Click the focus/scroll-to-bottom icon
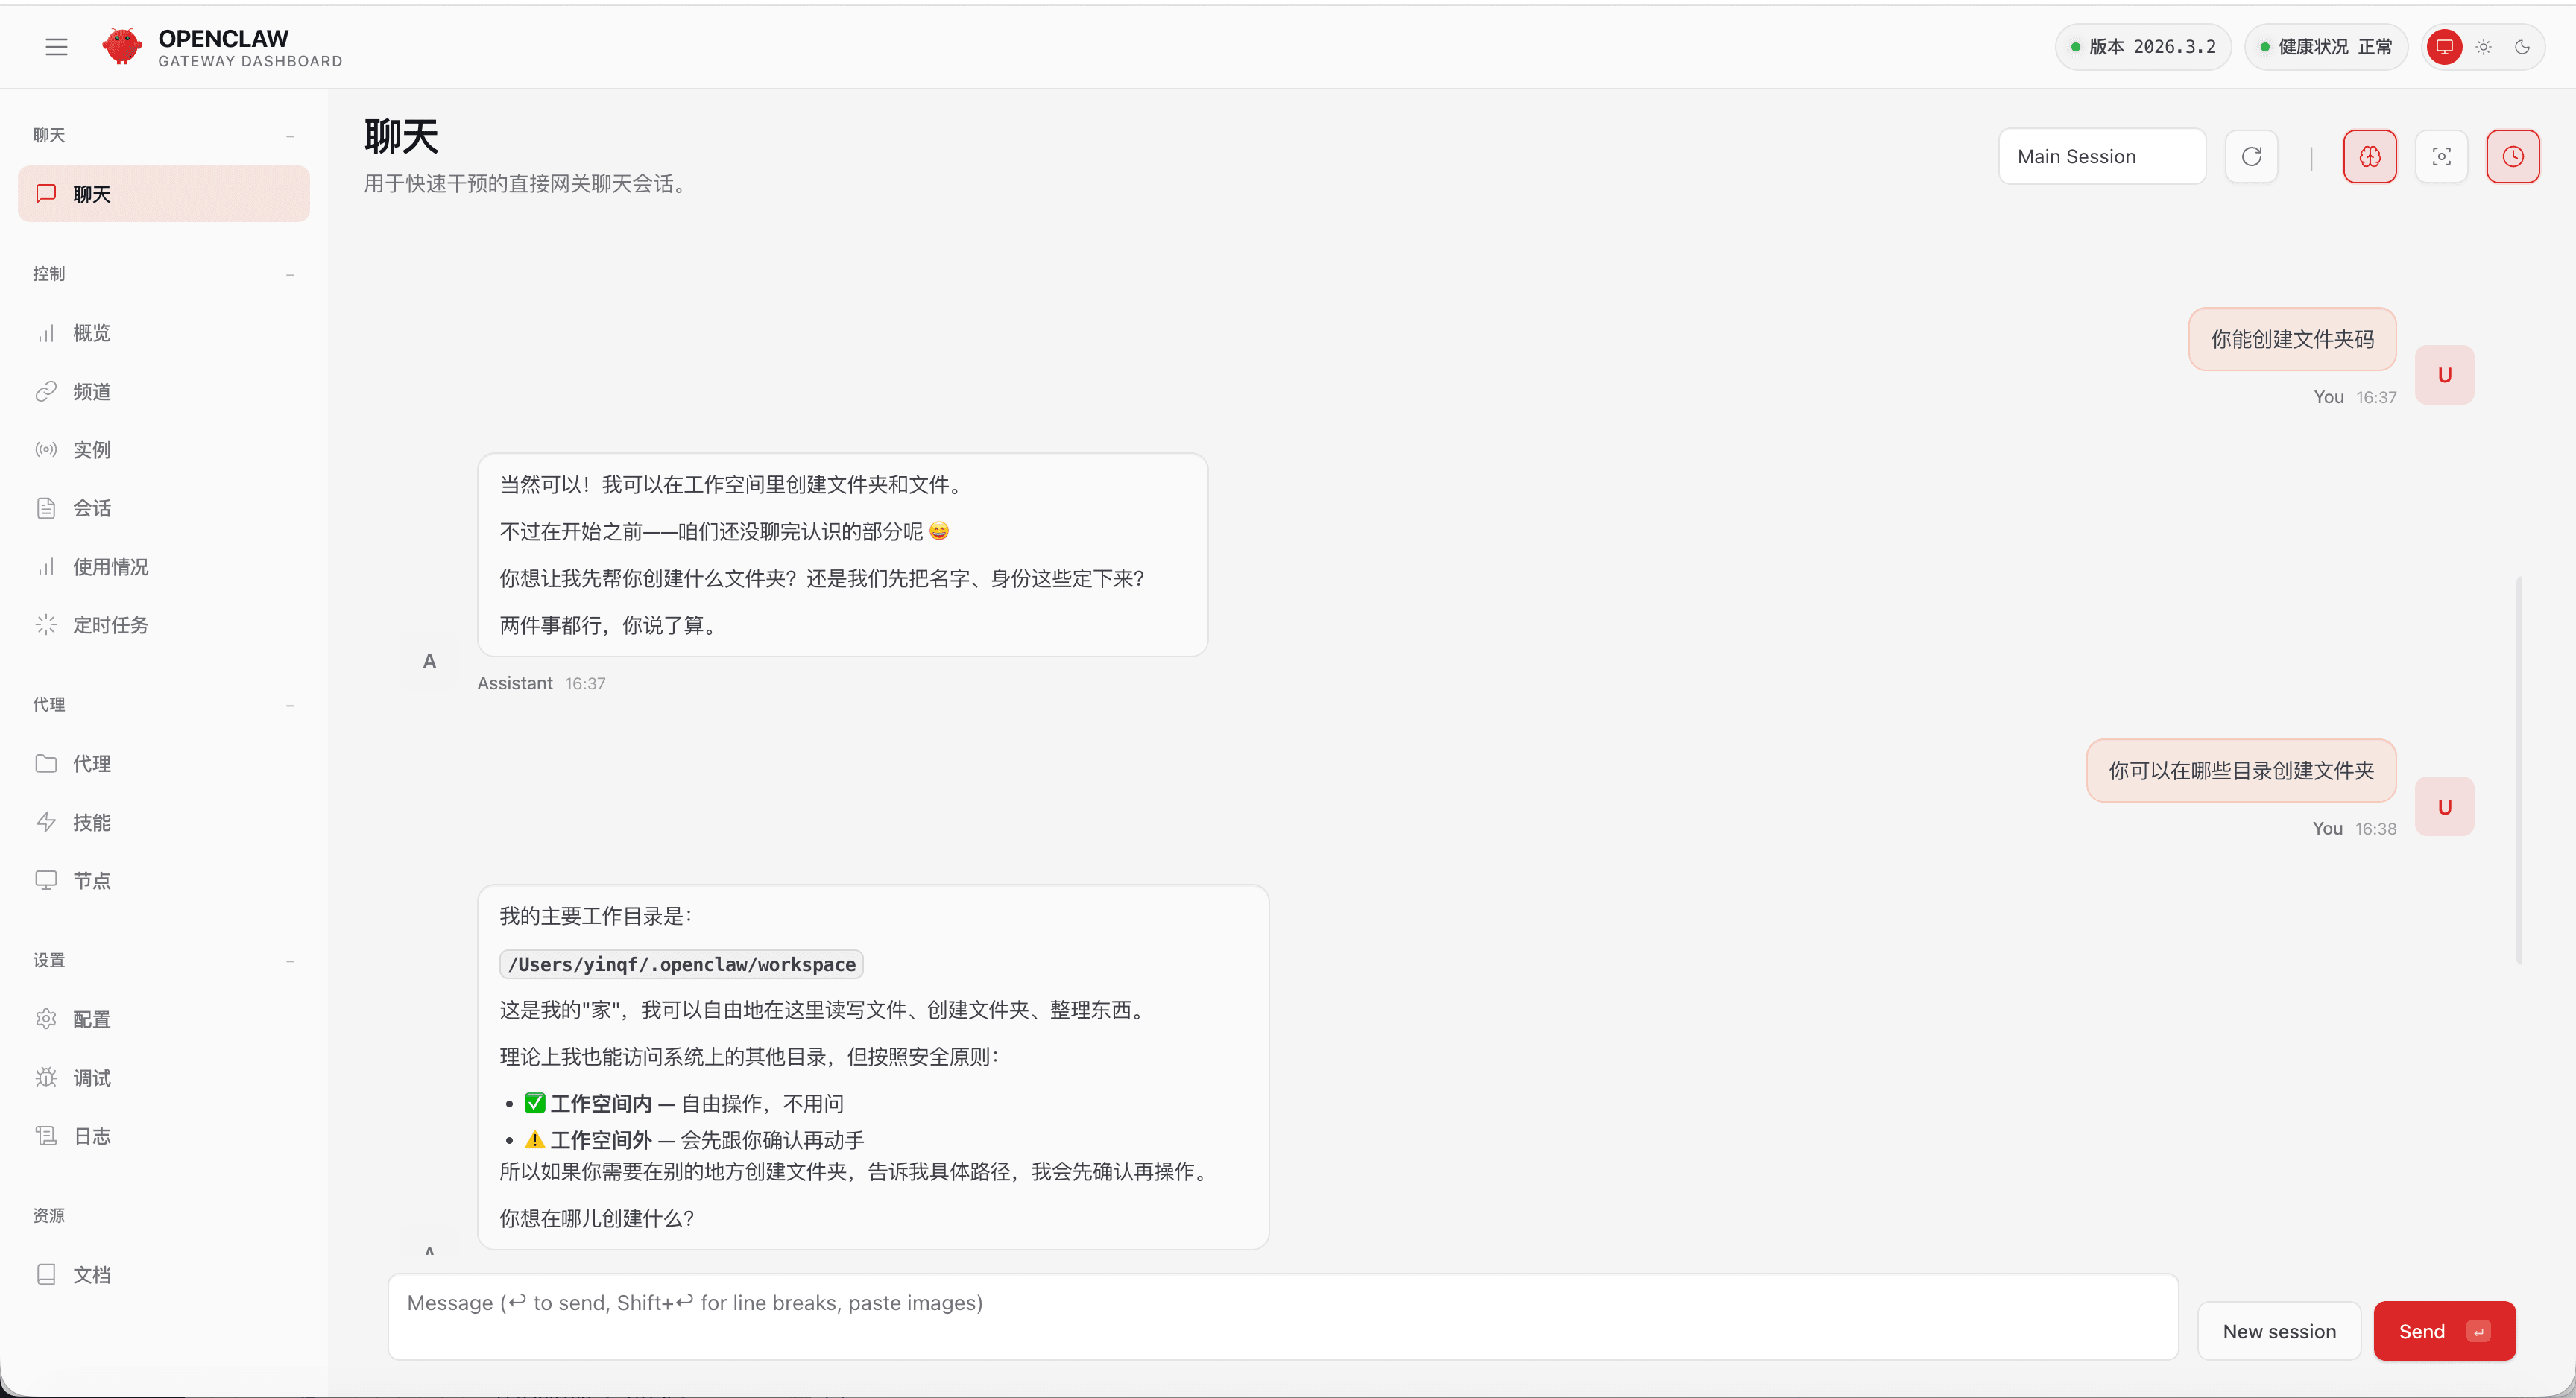Screen dimensions: 2576x1398 (x=2441, y=156)
